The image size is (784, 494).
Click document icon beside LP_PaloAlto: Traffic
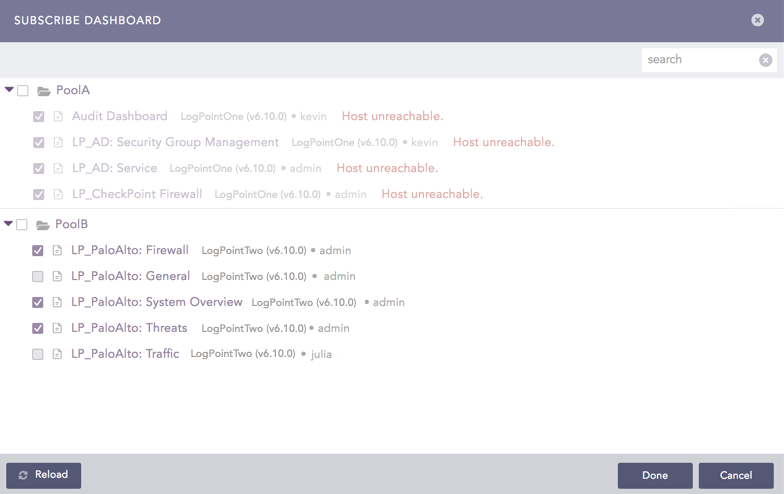[58, 354]
